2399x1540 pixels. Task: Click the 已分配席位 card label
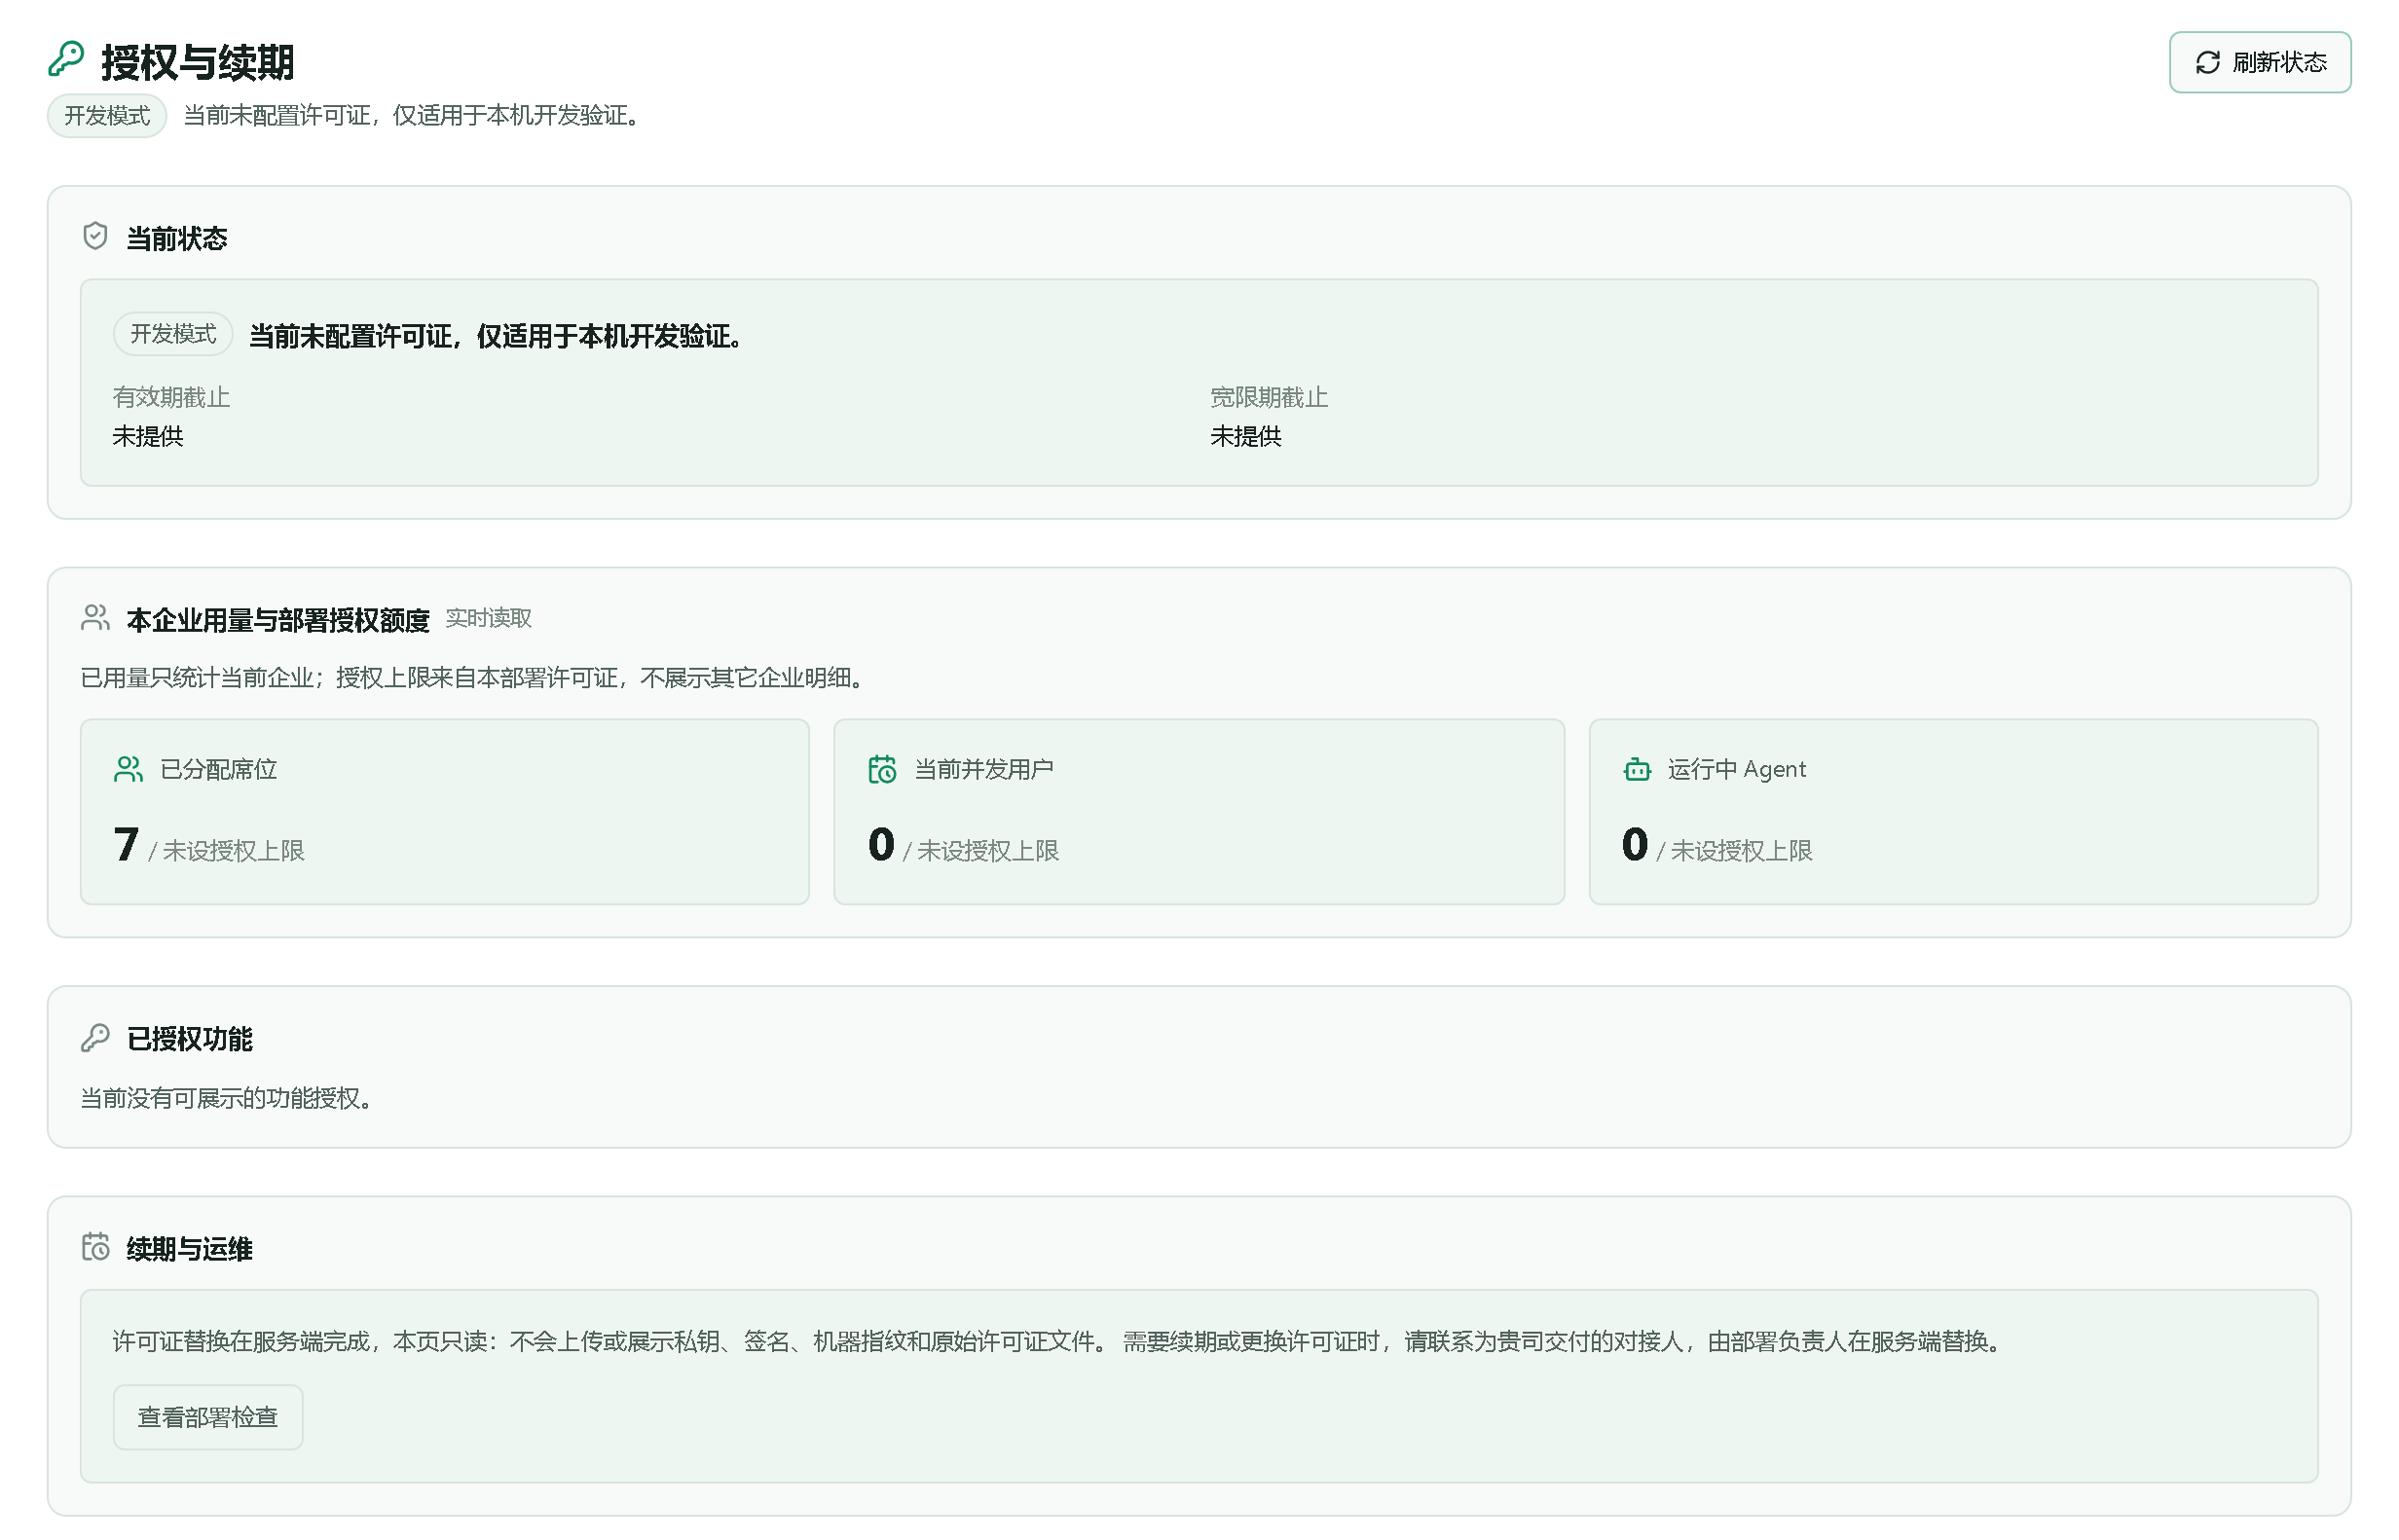click(219, 769)
